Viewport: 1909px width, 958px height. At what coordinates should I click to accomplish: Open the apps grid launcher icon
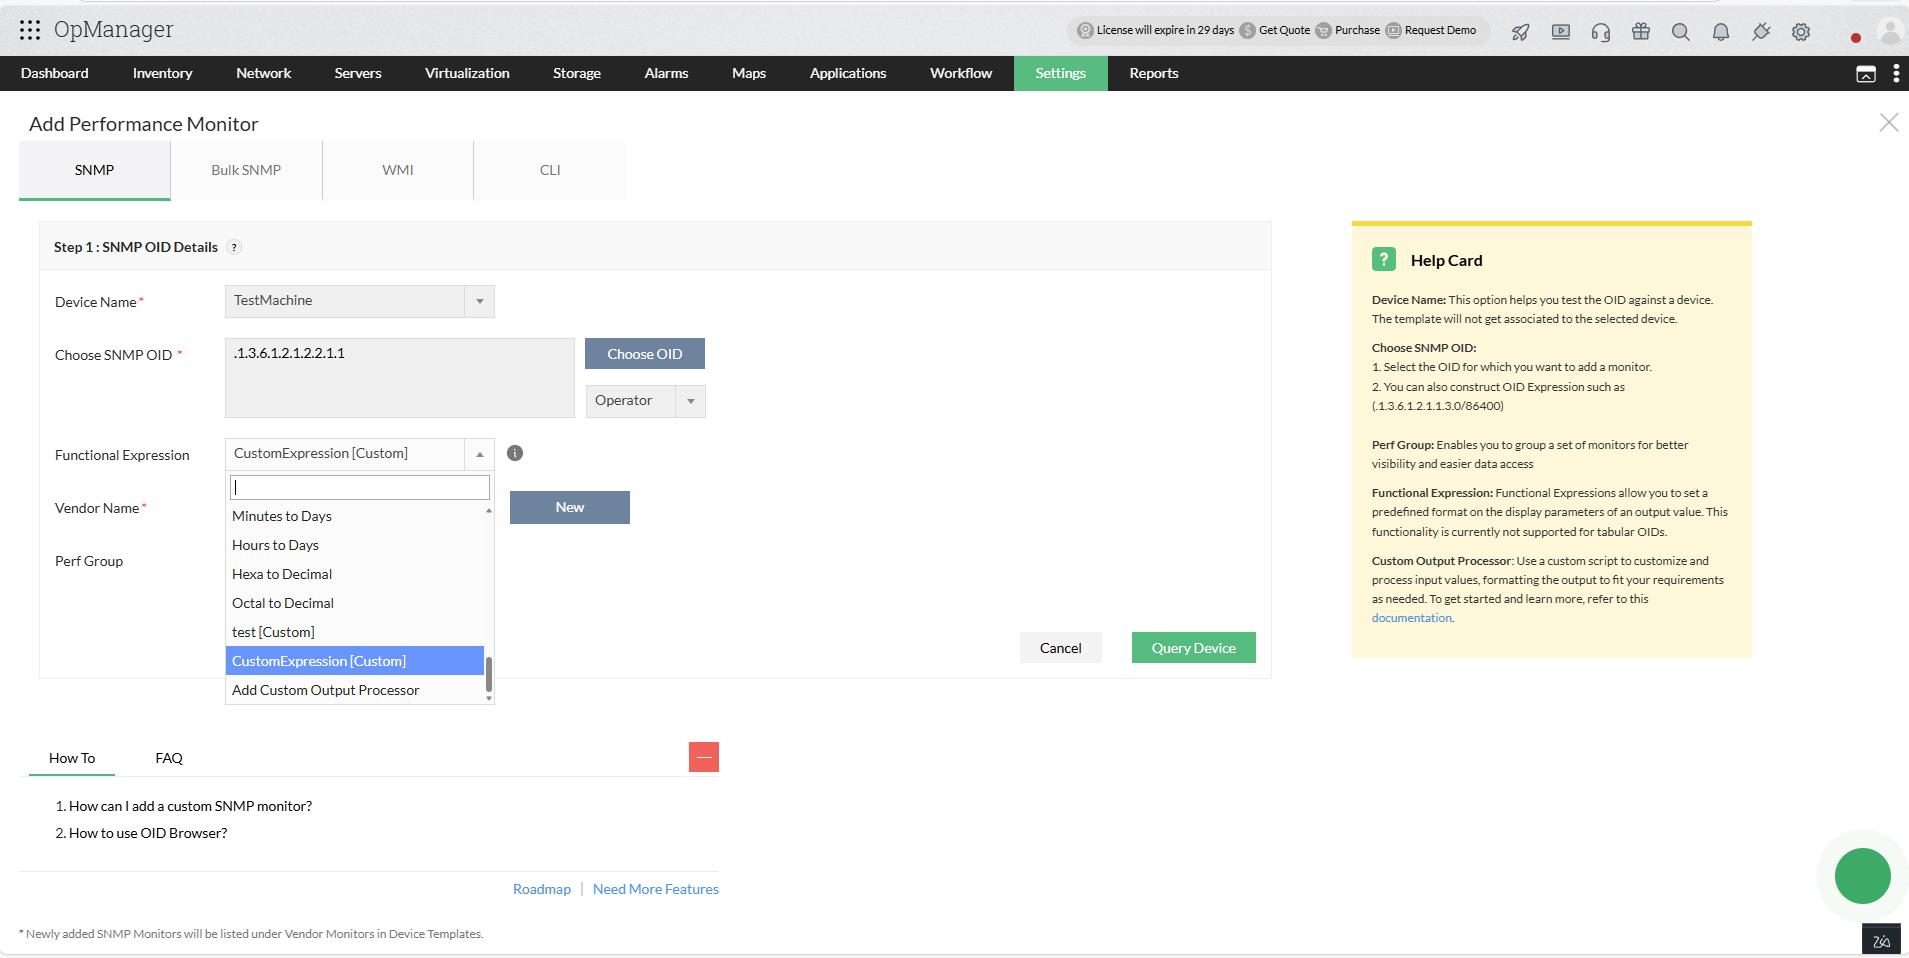click(x=30, y=30)
